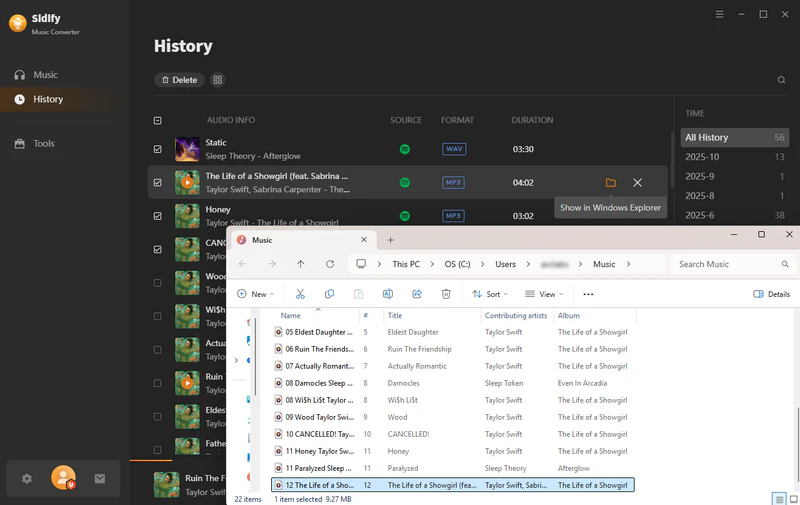Play The Life of a Showgirl thumbnail
This screenshot has width=800, height=505.
click(187, 183)
